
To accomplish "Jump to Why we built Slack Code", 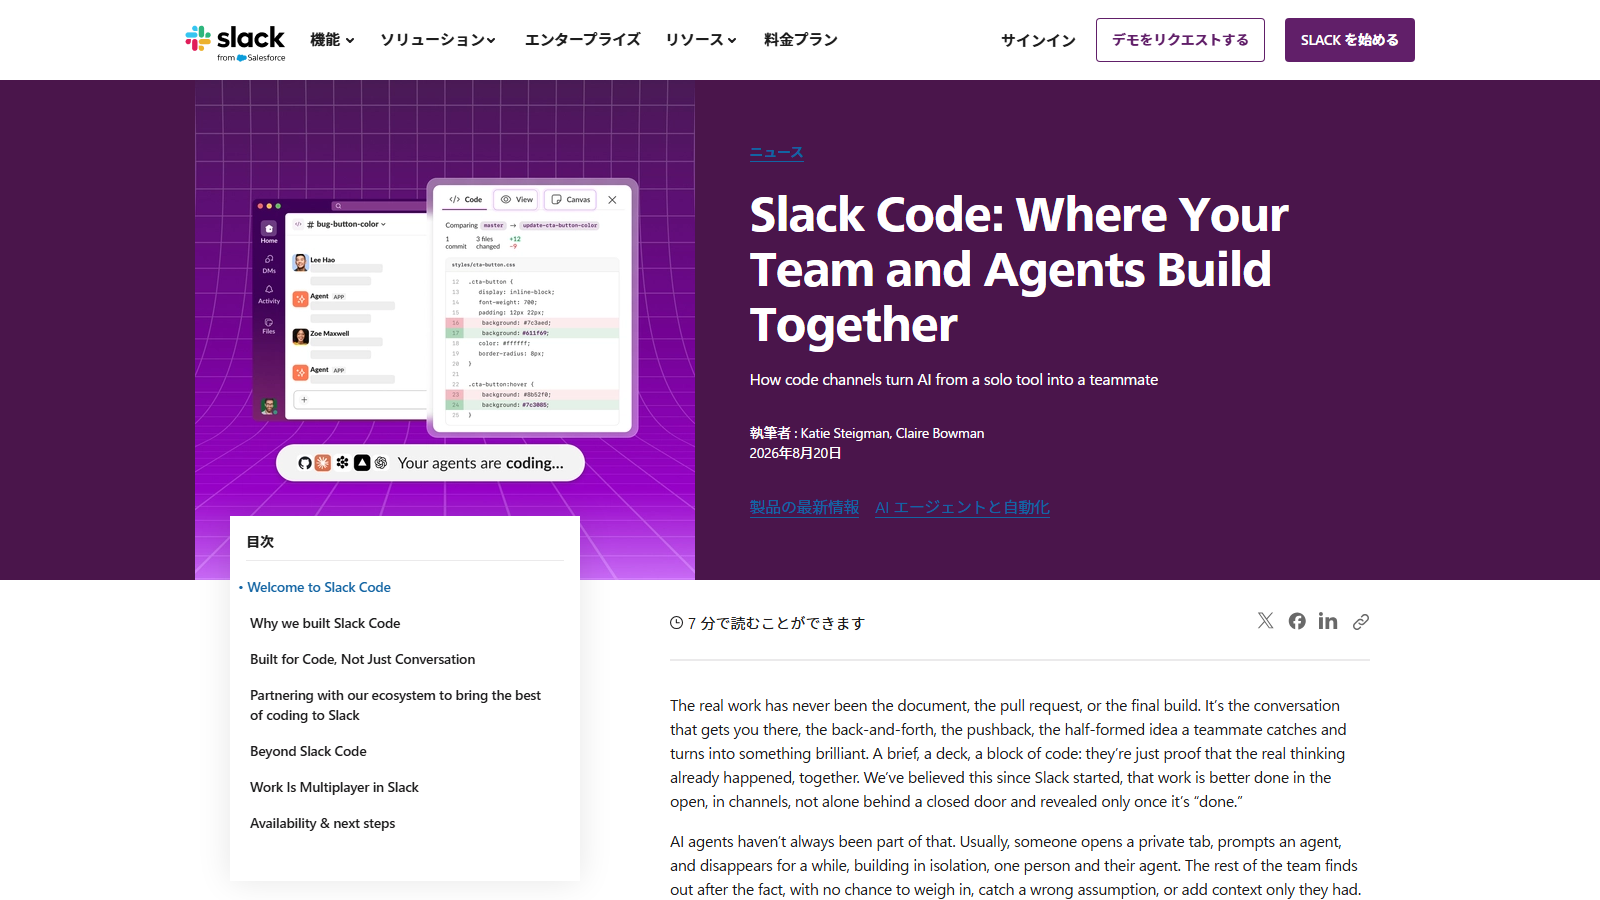I will pyautogui.click(x=325, y=623).
